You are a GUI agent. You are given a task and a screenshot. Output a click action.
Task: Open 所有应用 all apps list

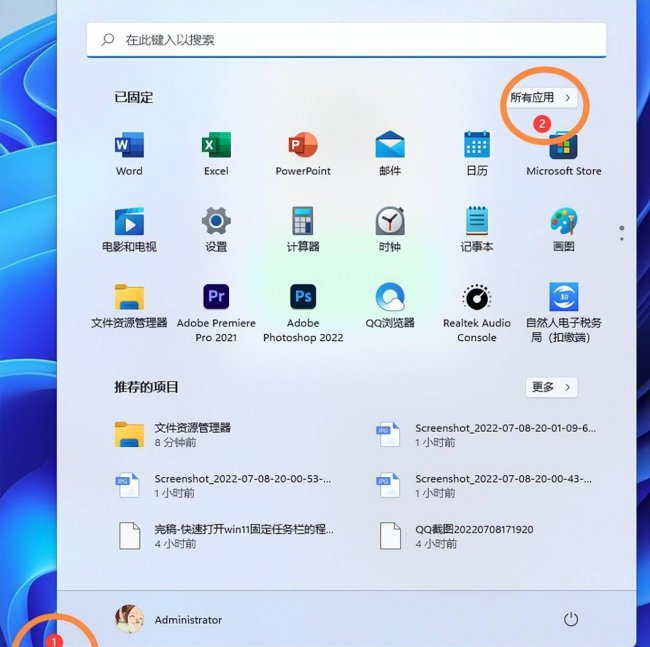pos(542,98)
